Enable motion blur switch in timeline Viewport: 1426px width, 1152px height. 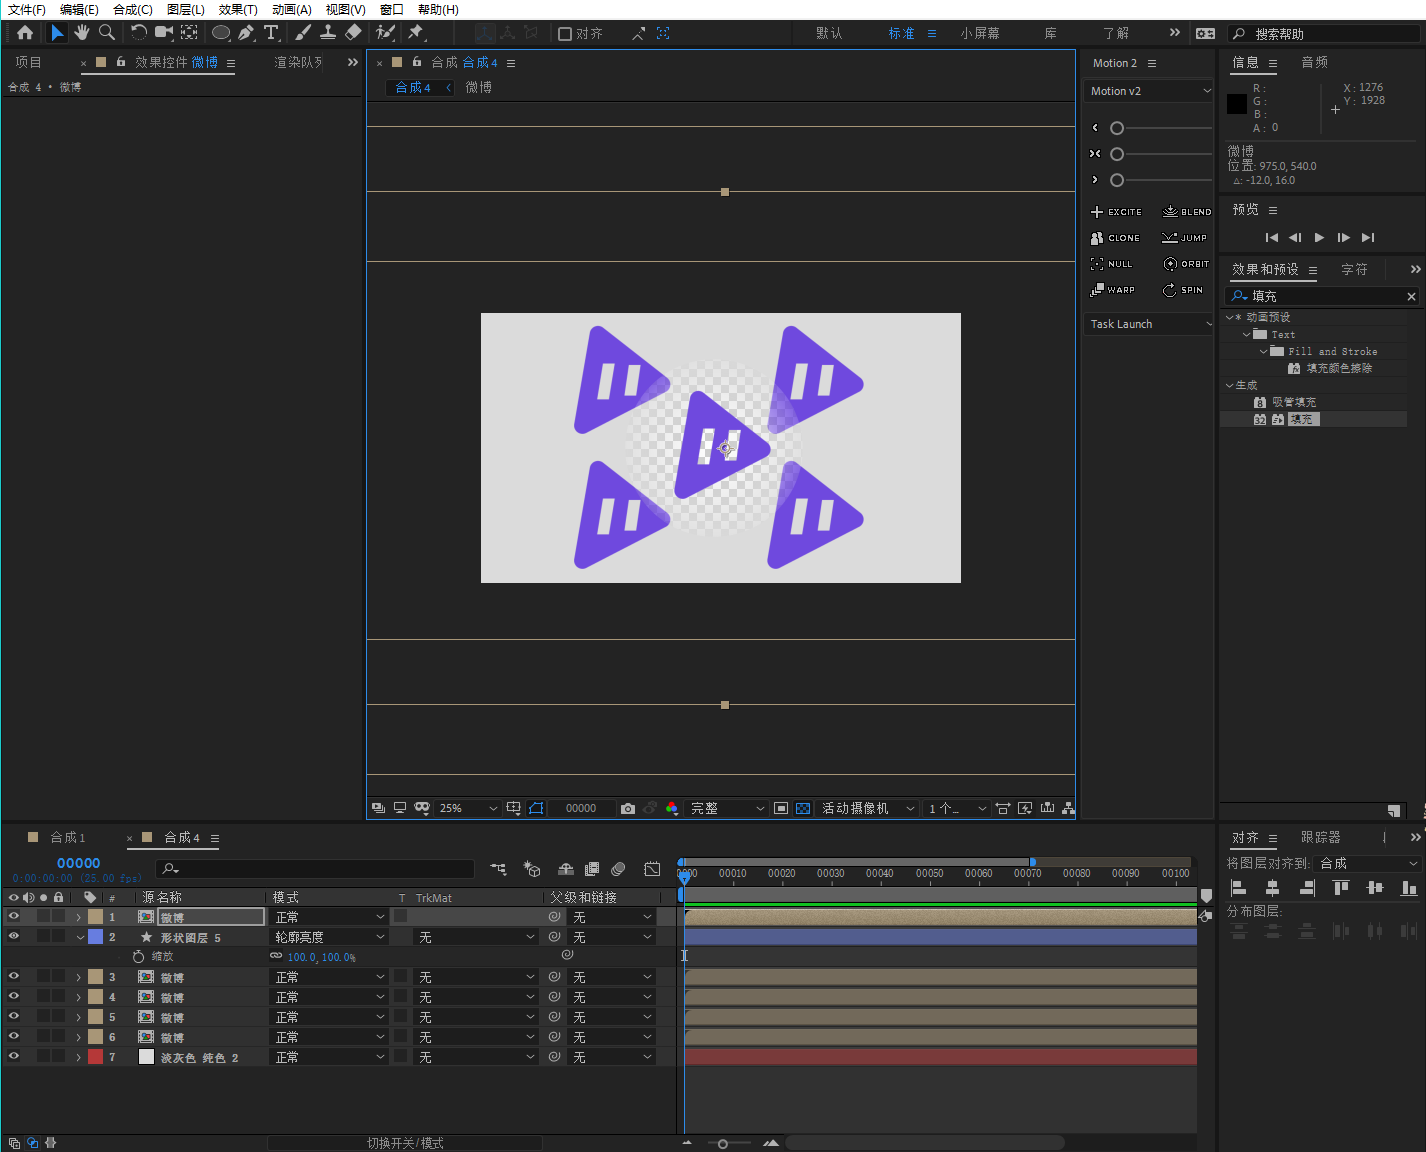click(618, 869)
